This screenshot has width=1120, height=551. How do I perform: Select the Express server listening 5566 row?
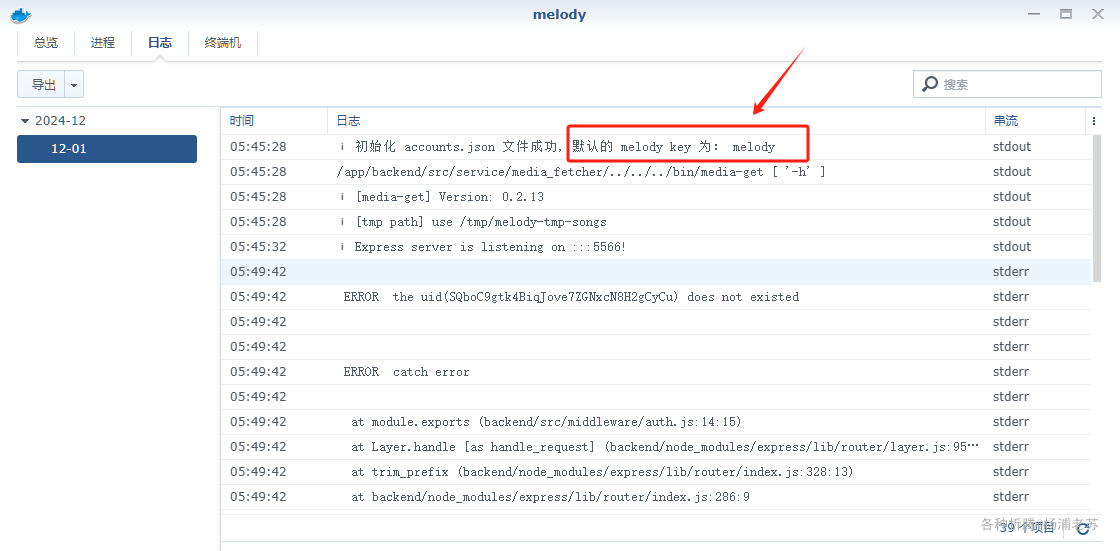656,247
